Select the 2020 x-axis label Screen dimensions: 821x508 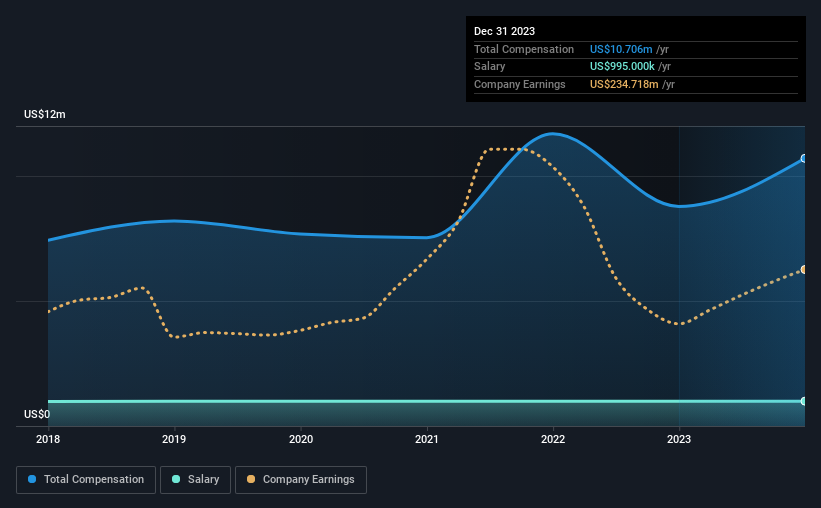(x=301, y=439)
